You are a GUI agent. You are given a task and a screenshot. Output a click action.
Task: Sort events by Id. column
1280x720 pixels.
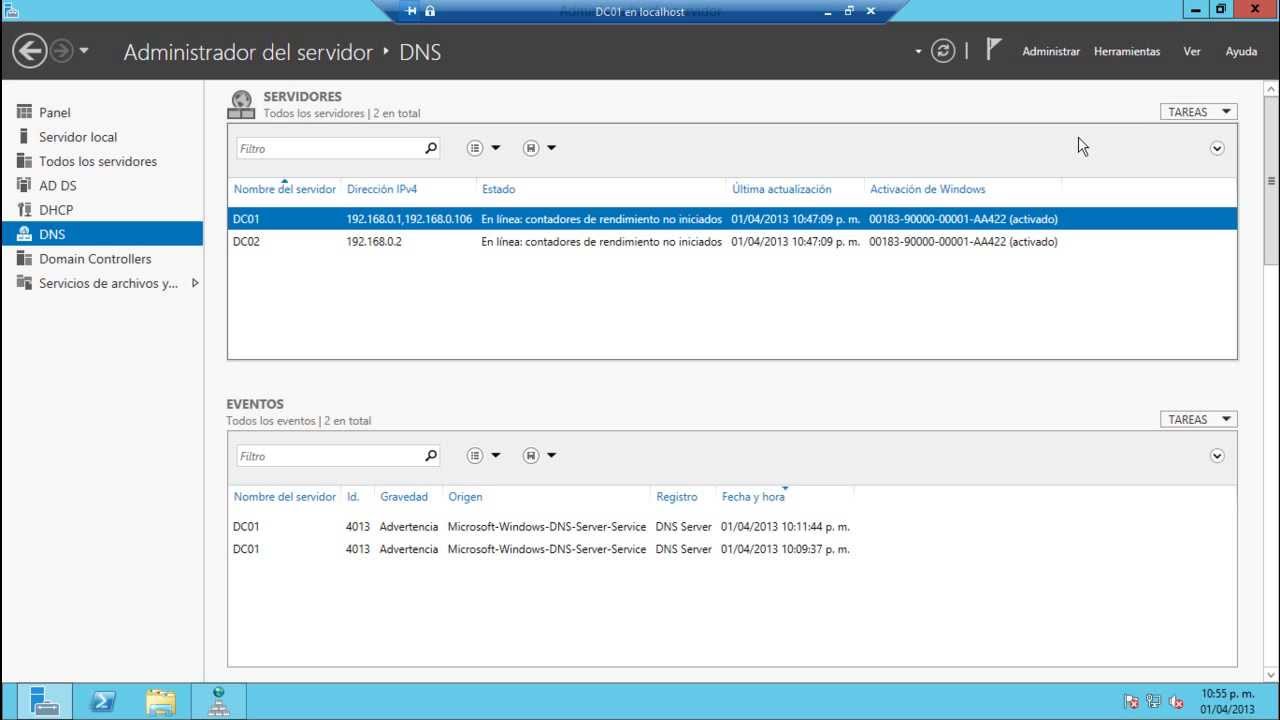pos(353,497)
